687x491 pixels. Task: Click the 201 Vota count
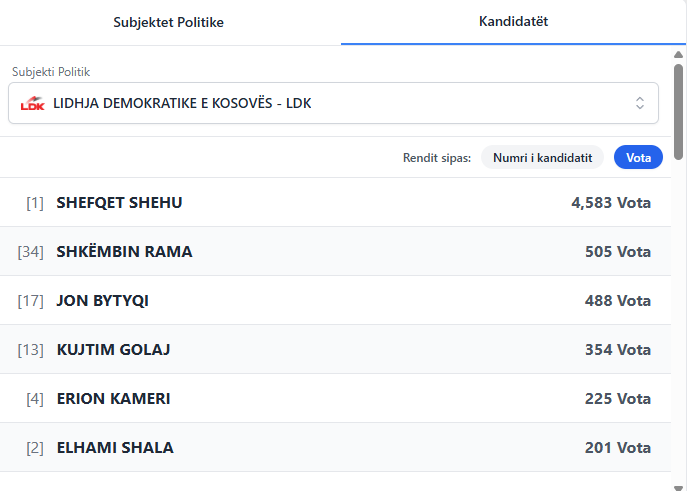tap(617, 448)
